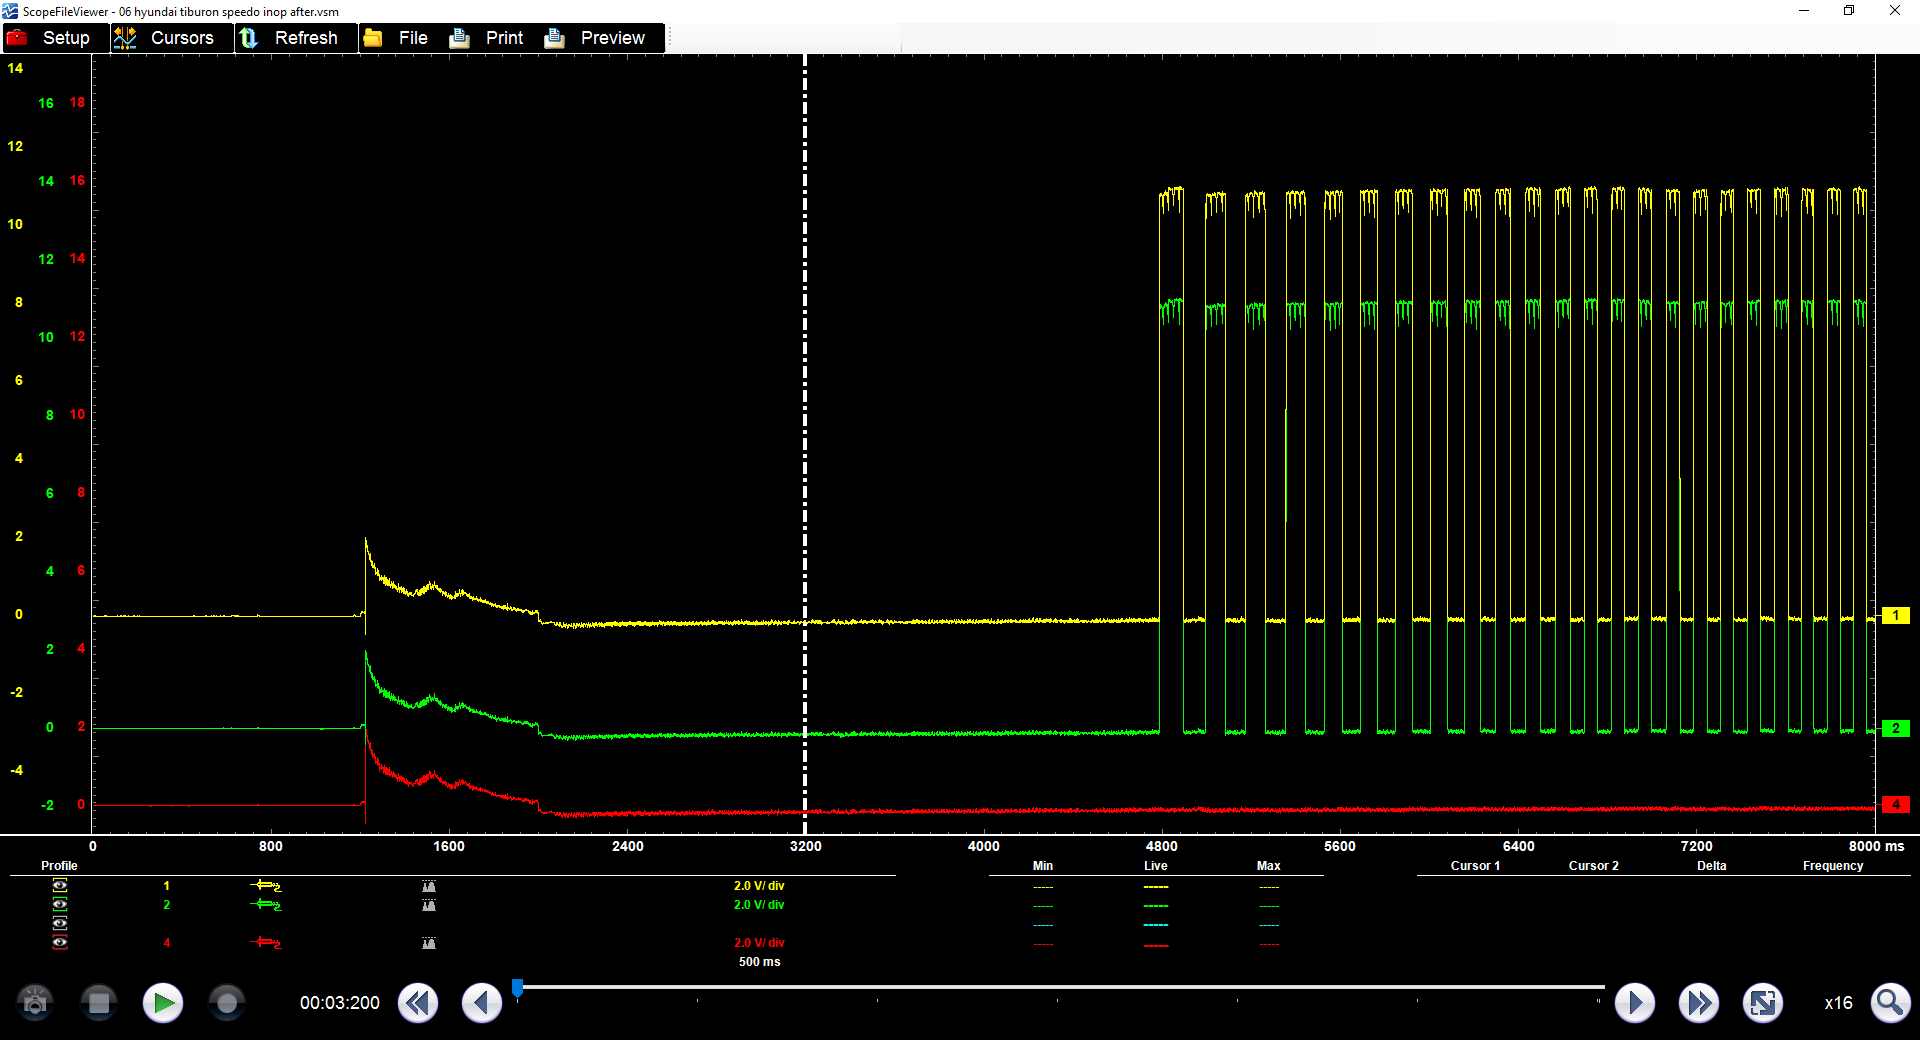Toggle visibility of channel 4 trace
The width and height of the screenshot is (1920, 1040).
pos(60,942)
